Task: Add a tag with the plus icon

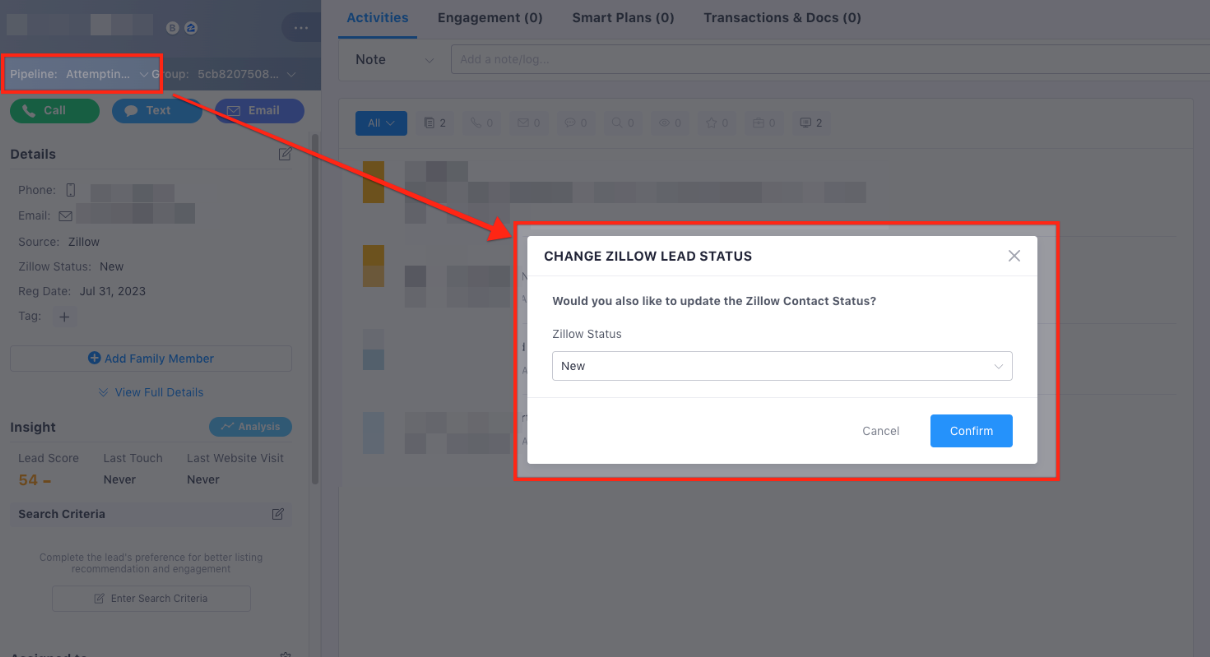Action: [x=64, y=317]
